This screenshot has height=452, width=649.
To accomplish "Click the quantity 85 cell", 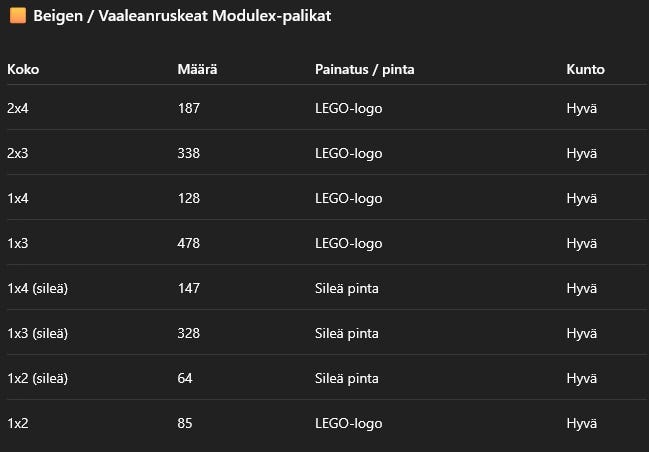I will coord(185,423).
